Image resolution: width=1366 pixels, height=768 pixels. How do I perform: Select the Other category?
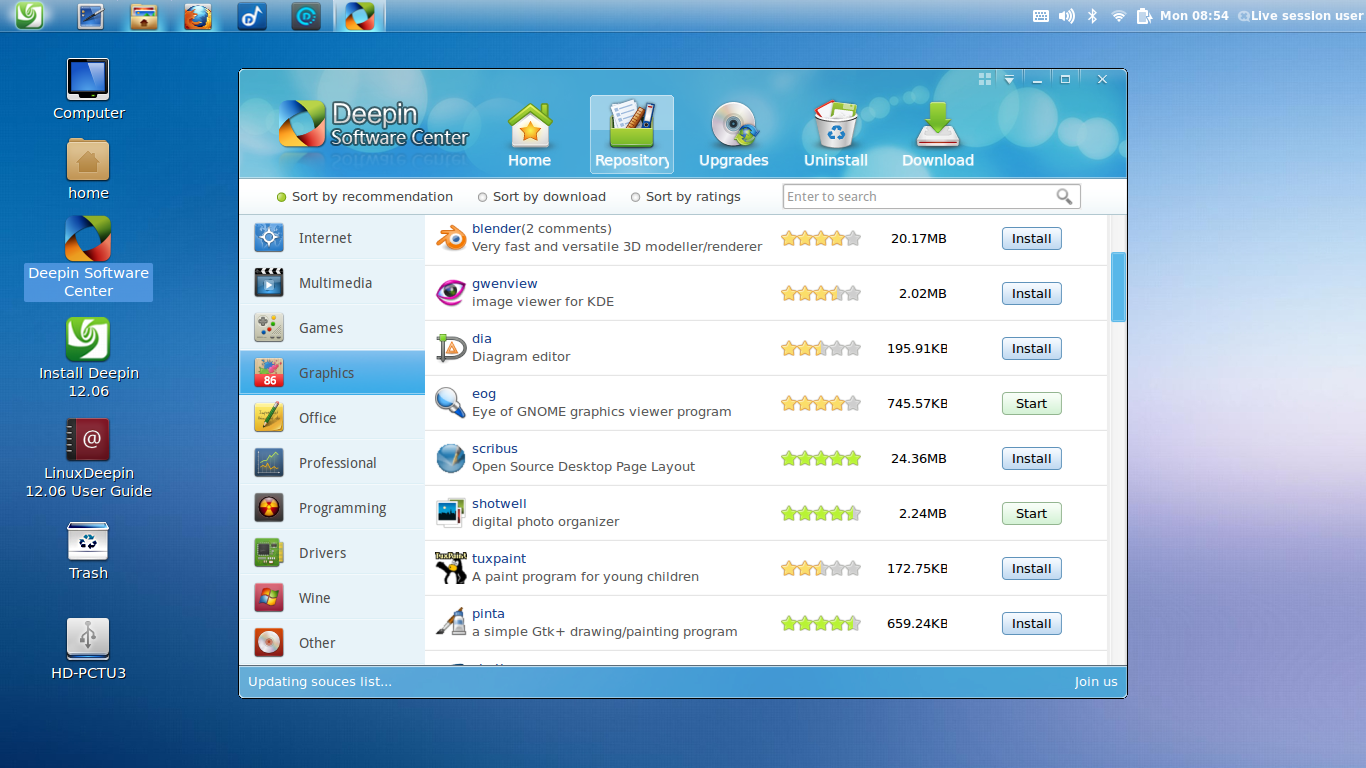pos(332,643)
